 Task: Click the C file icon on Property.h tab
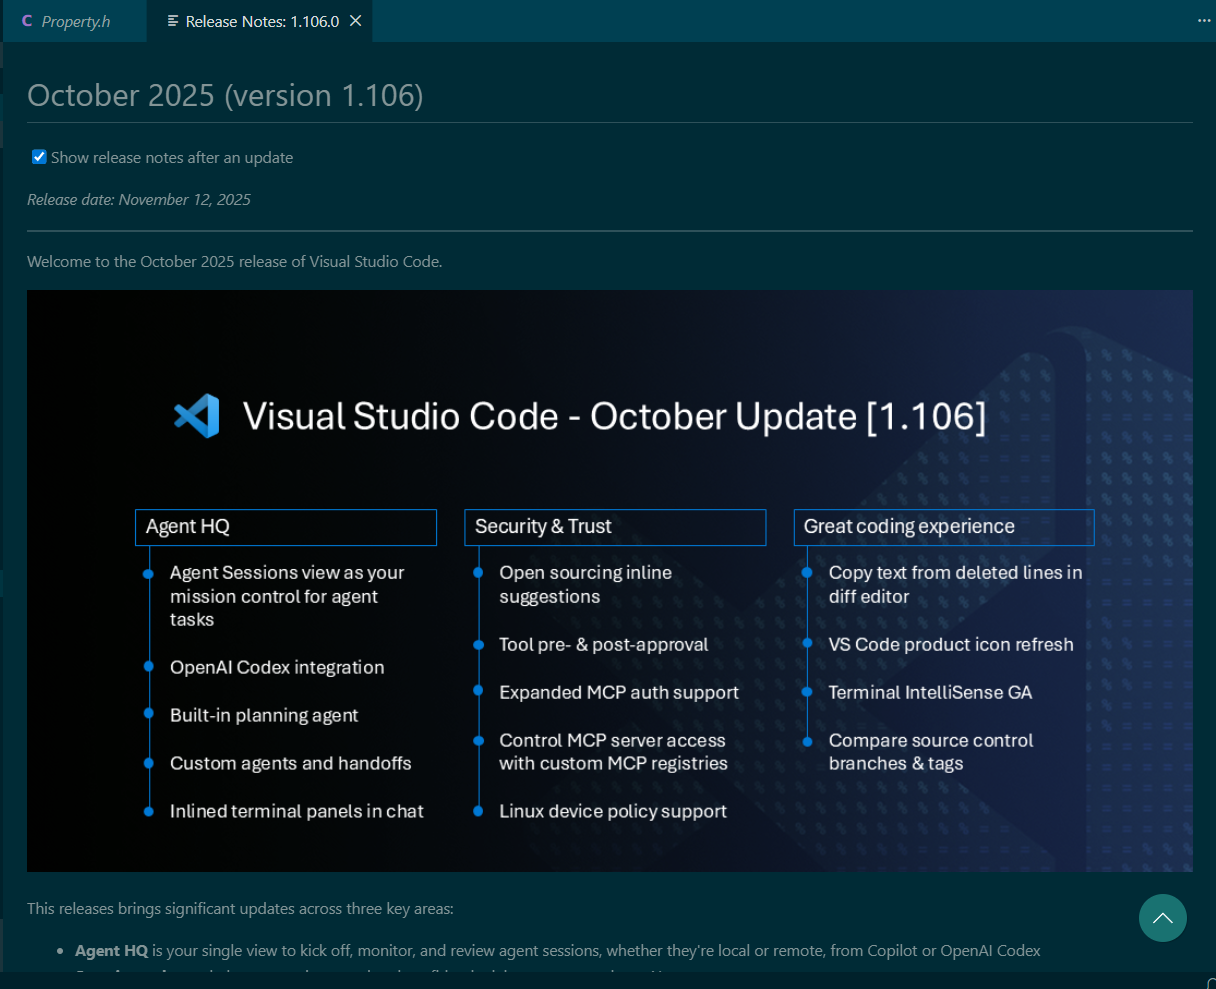(27, 21)
